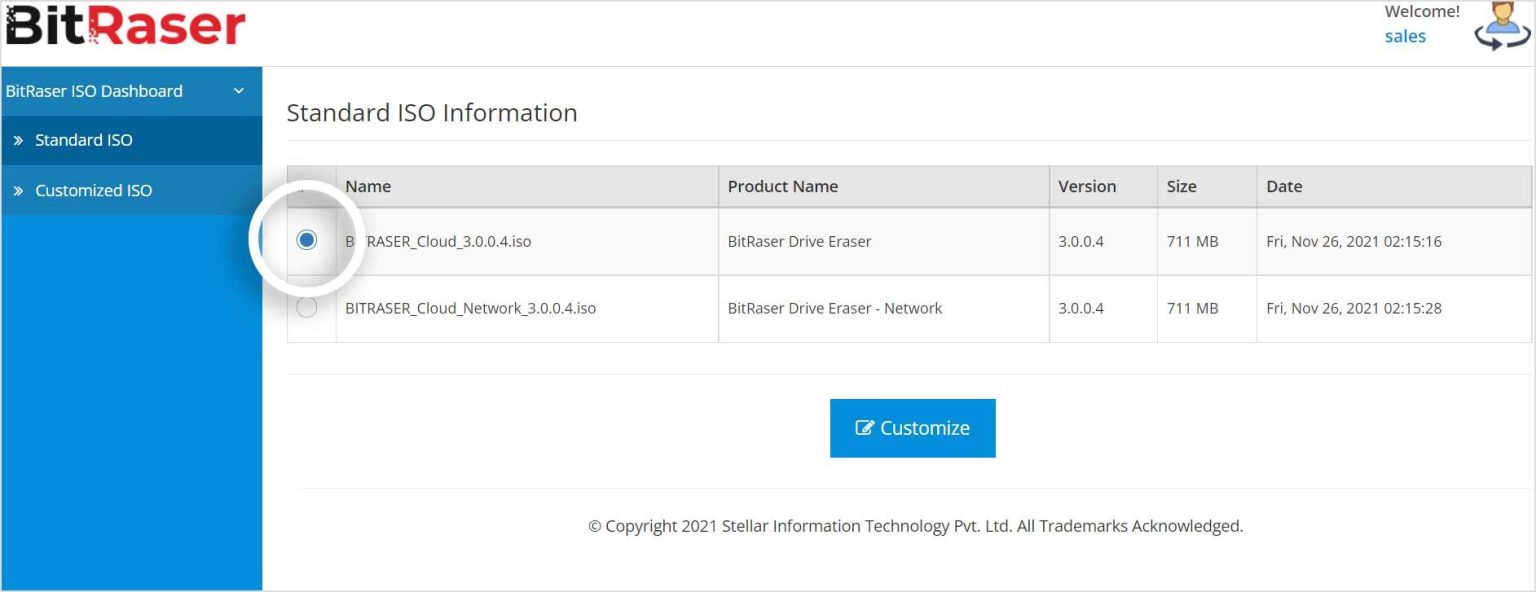
Task: Click the edit icon inside Customize button
Action: click(864, 427)
